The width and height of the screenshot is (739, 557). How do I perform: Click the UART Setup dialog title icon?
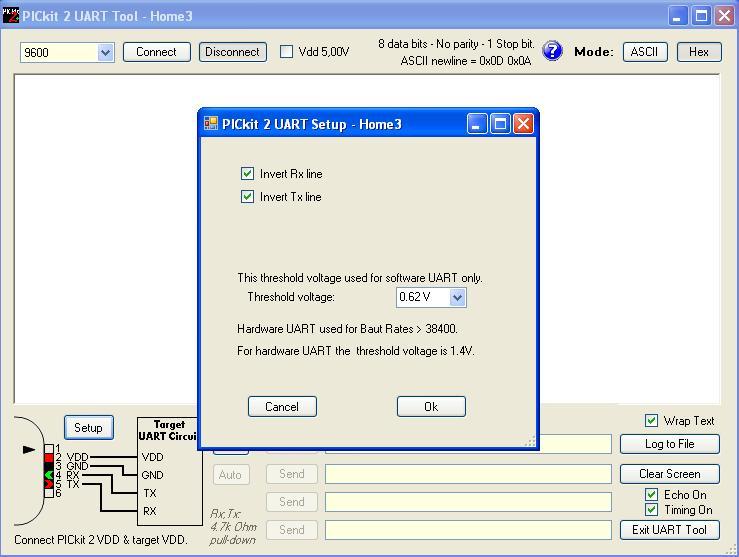(x=211, y=123)
